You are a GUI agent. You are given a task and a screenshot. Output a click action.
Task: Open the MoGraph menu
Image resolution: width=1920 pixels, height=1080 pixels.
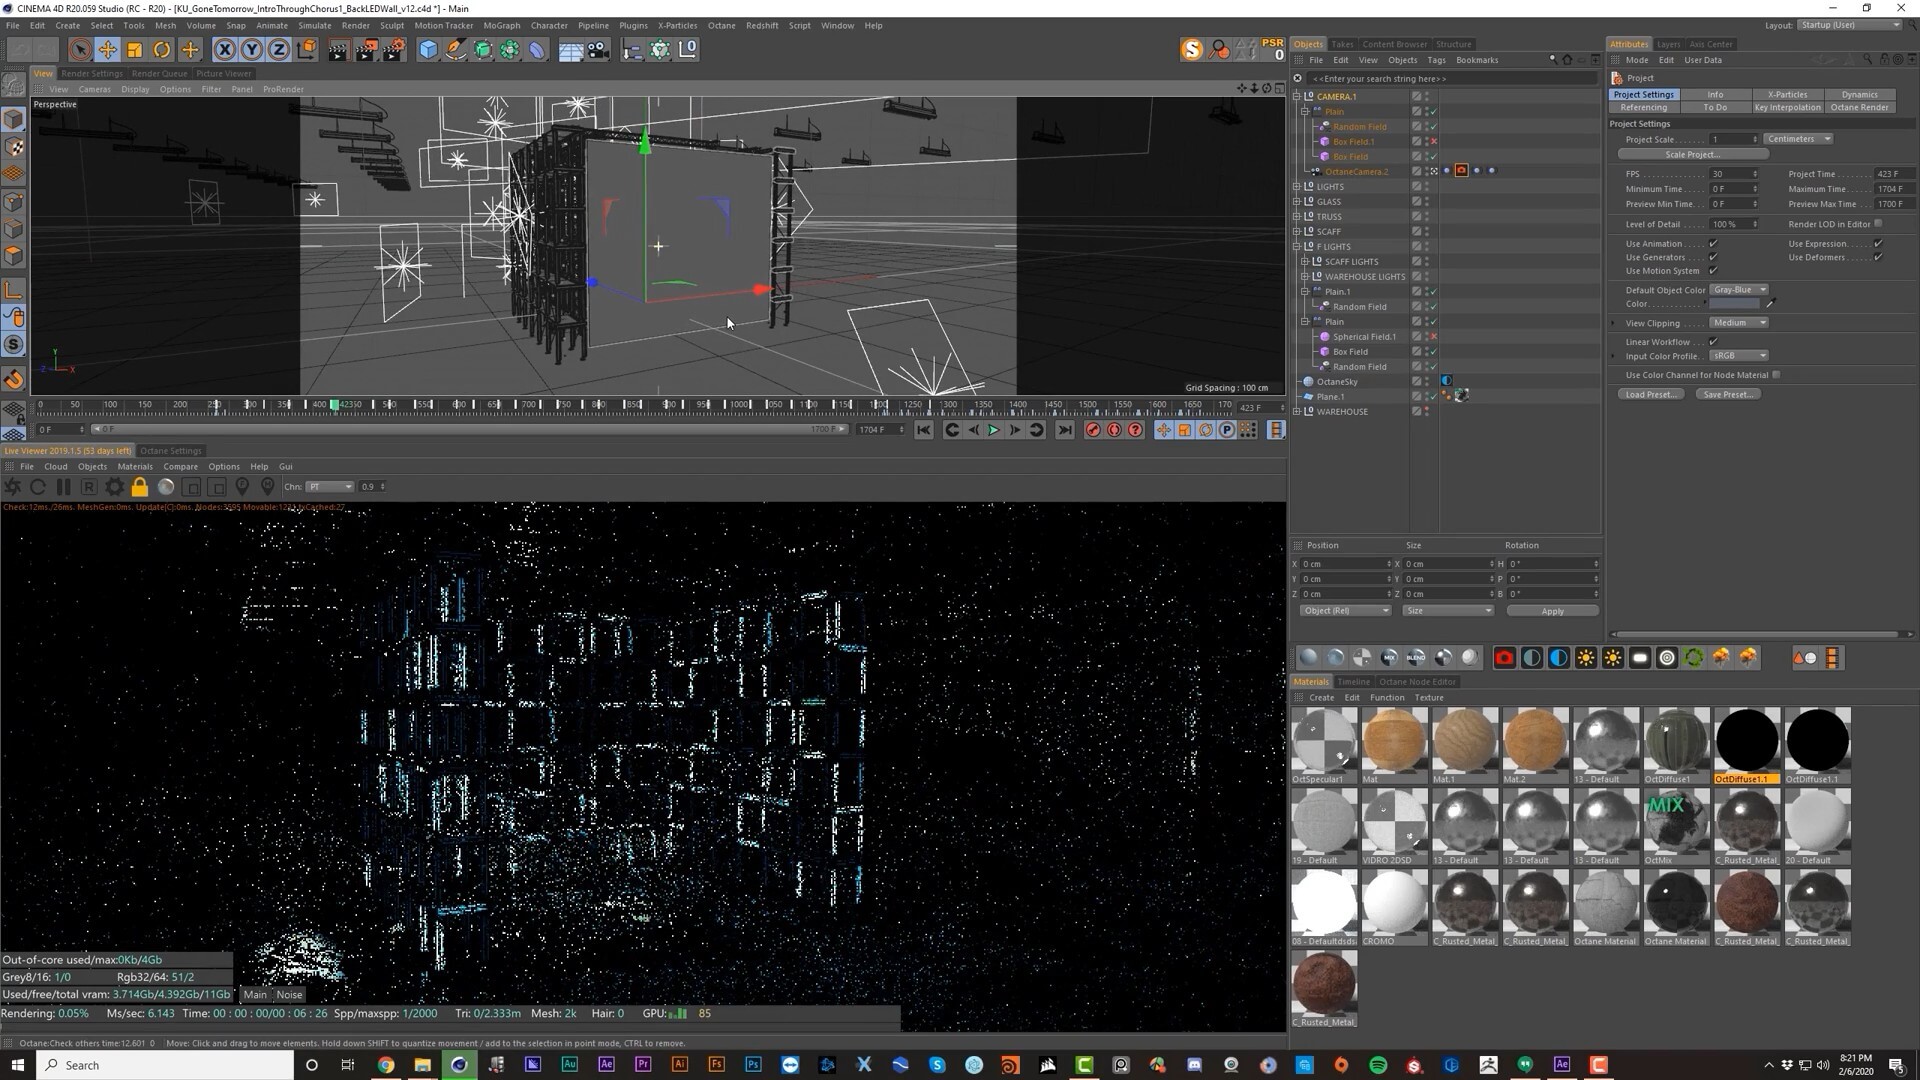(501, 25)
